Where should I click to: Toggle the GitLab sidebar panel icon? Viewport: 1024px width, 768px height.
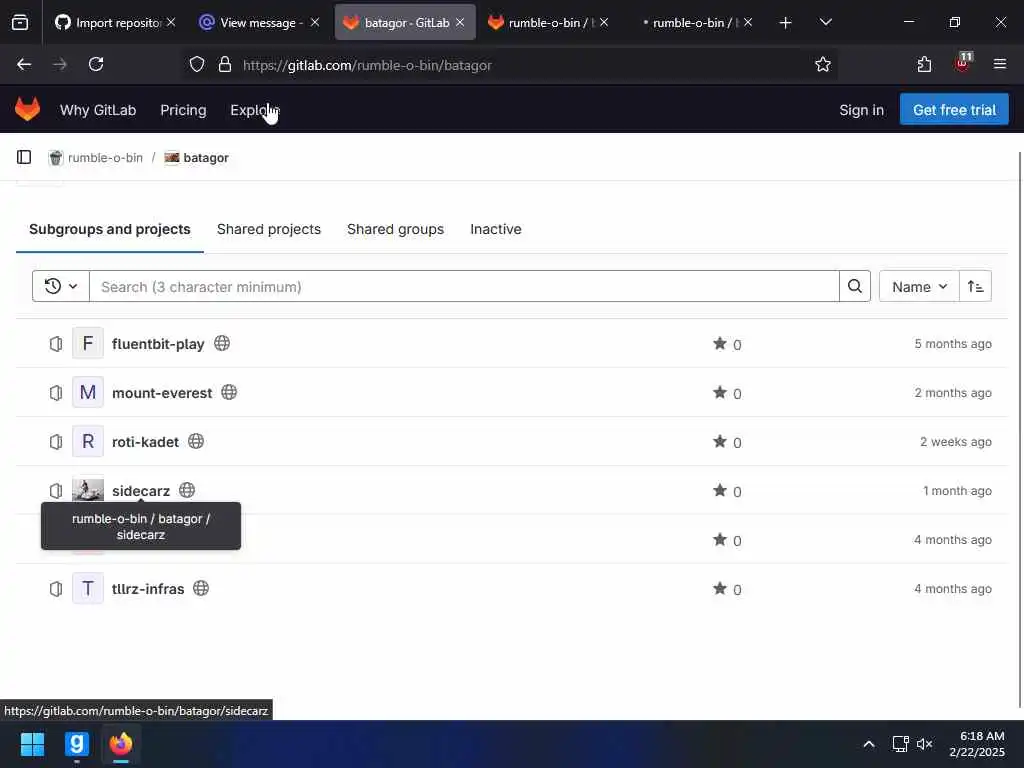point(24,157)
